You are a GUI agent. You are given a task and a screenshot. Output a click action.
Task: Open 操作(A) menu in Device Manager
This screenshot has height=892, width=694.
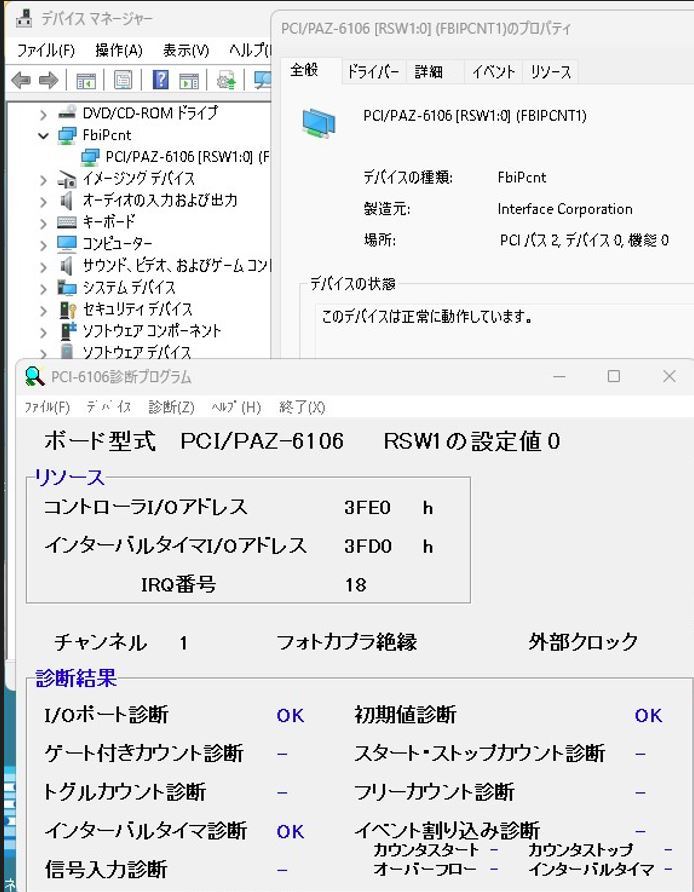click(118, 51)
